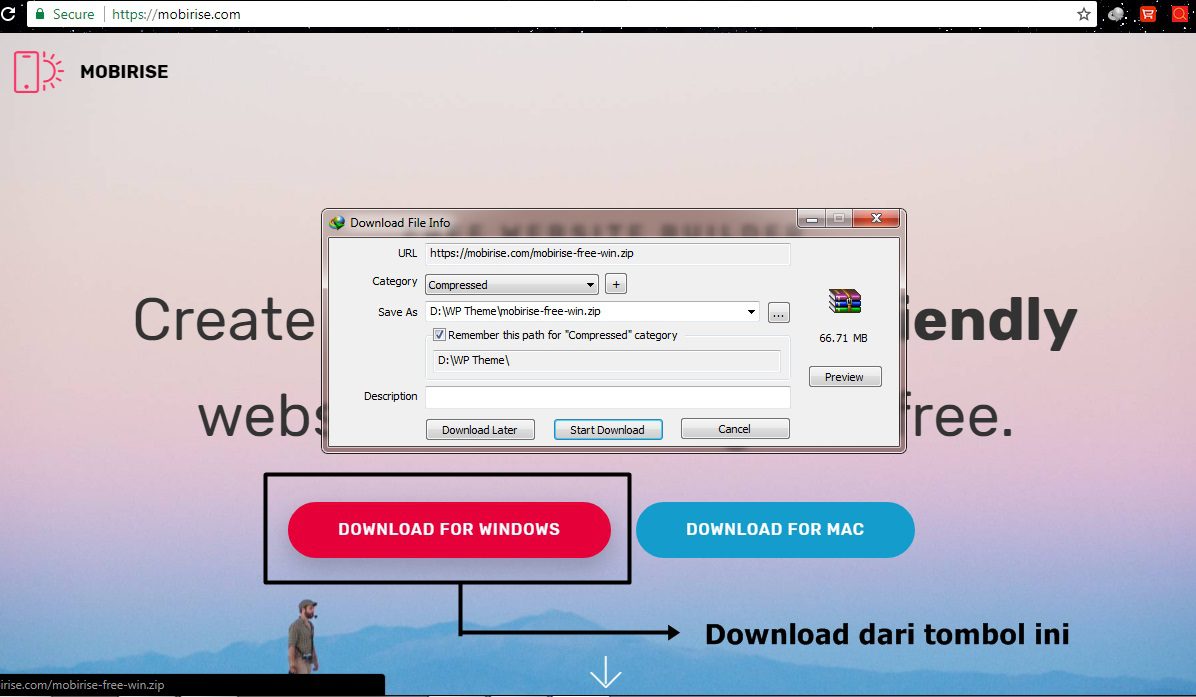Click Download for Mac button
This screenshot has width=1196, height=697.
point(775,529)
